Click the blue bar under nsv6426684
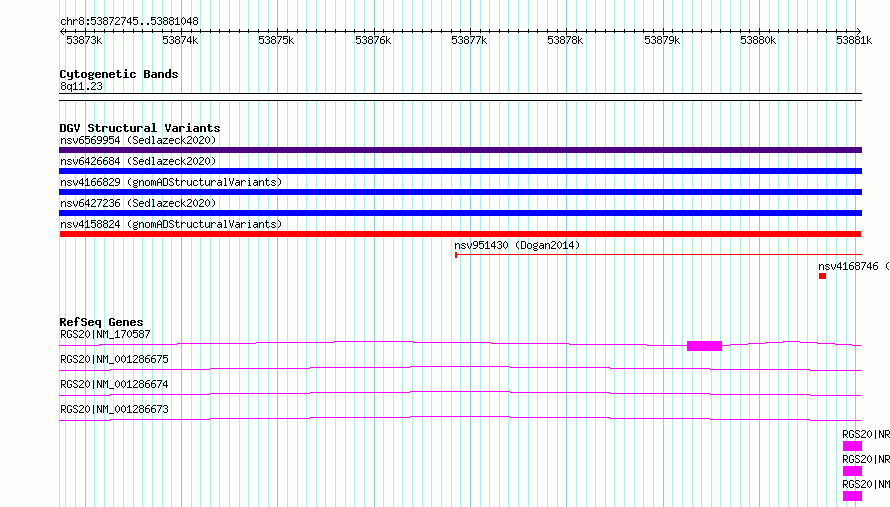 tap(460, 171)
